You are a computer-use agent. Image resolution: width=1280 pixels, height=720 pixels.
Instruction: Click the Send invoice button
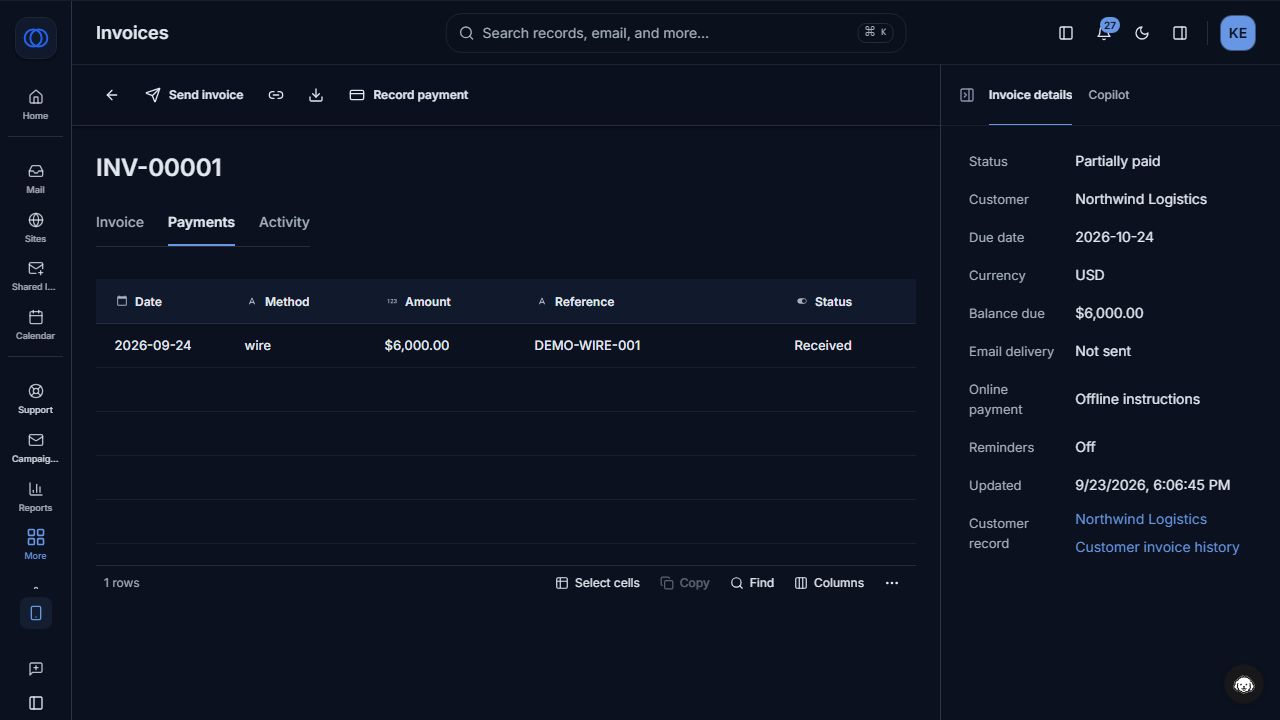point(194,95)
